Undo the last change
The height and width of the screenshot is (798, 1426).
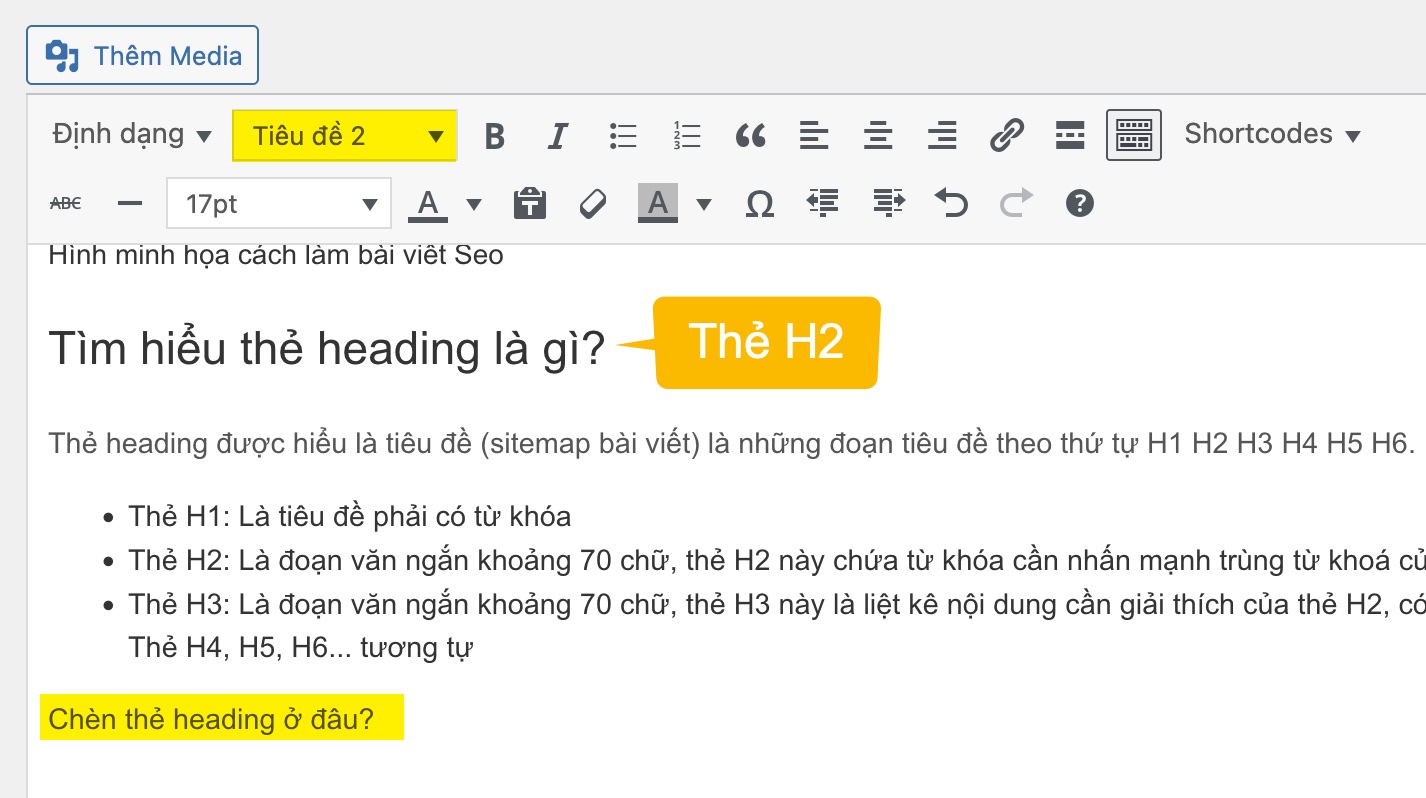tap(951, 204)
